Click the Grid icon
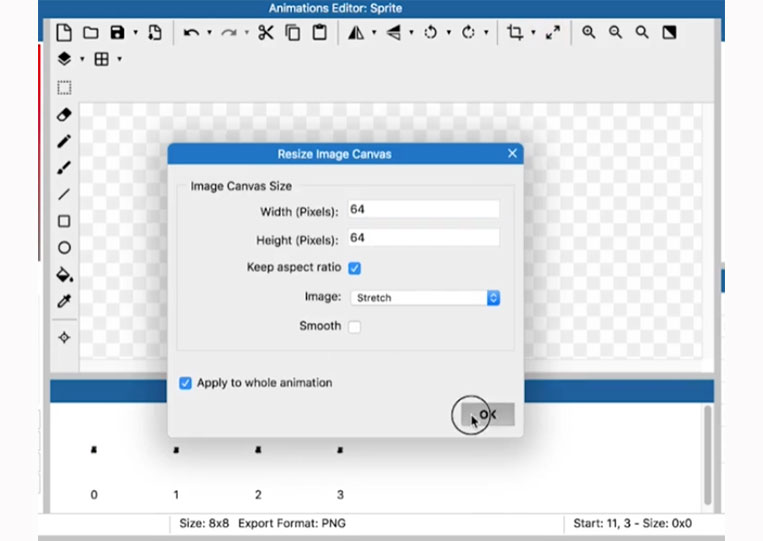 pos(102,59)
